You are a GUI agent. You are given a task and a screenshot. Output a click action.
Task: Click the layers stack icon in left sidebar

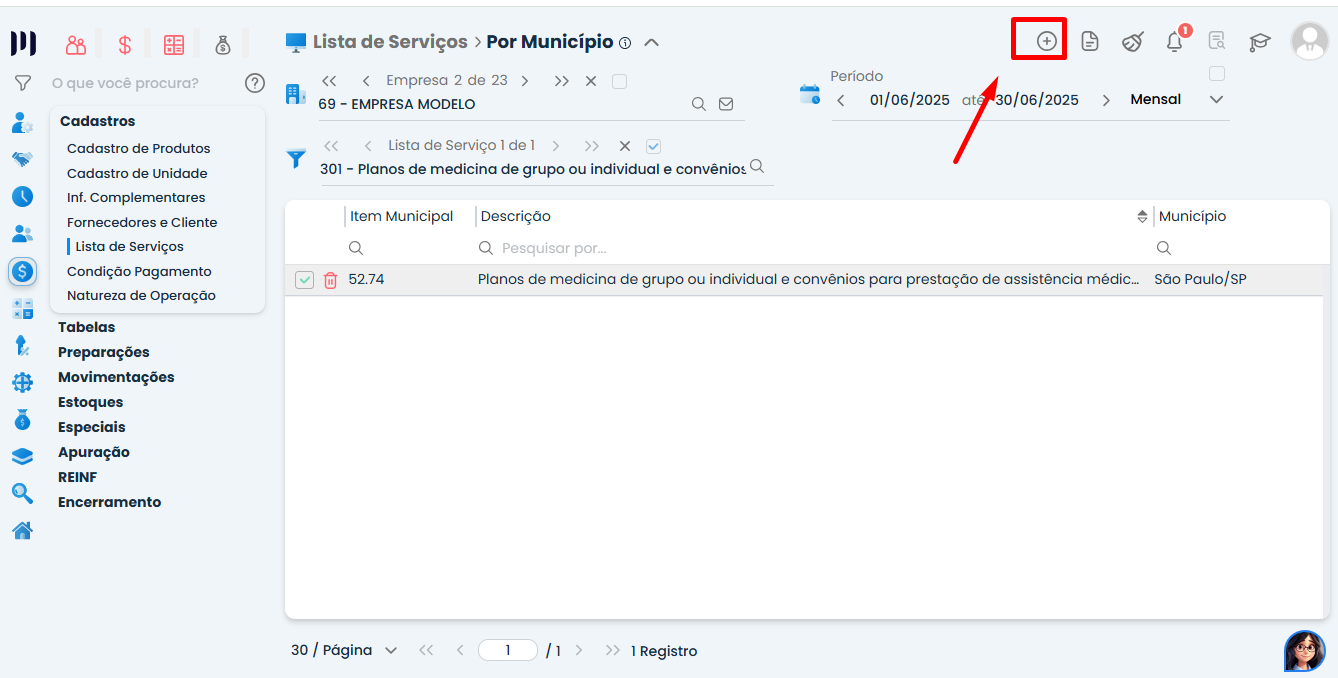point(22,456)
